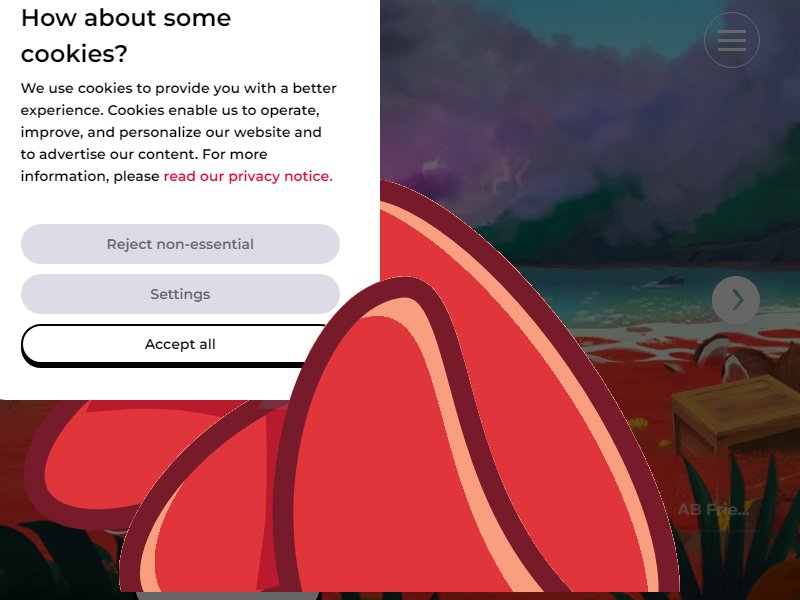800x600 pixels.
Task: Click the next slide arrow icon
Action: [x=736, y=300]
